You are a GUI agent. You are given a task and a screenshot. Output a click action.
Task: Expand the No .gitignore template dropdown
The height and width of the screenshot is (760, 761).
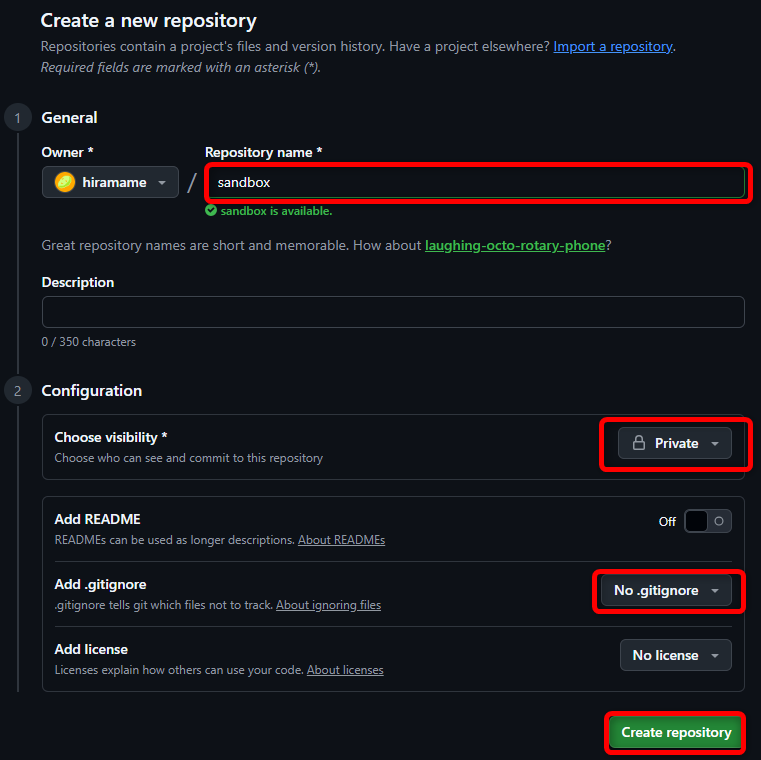click(666, 591)
